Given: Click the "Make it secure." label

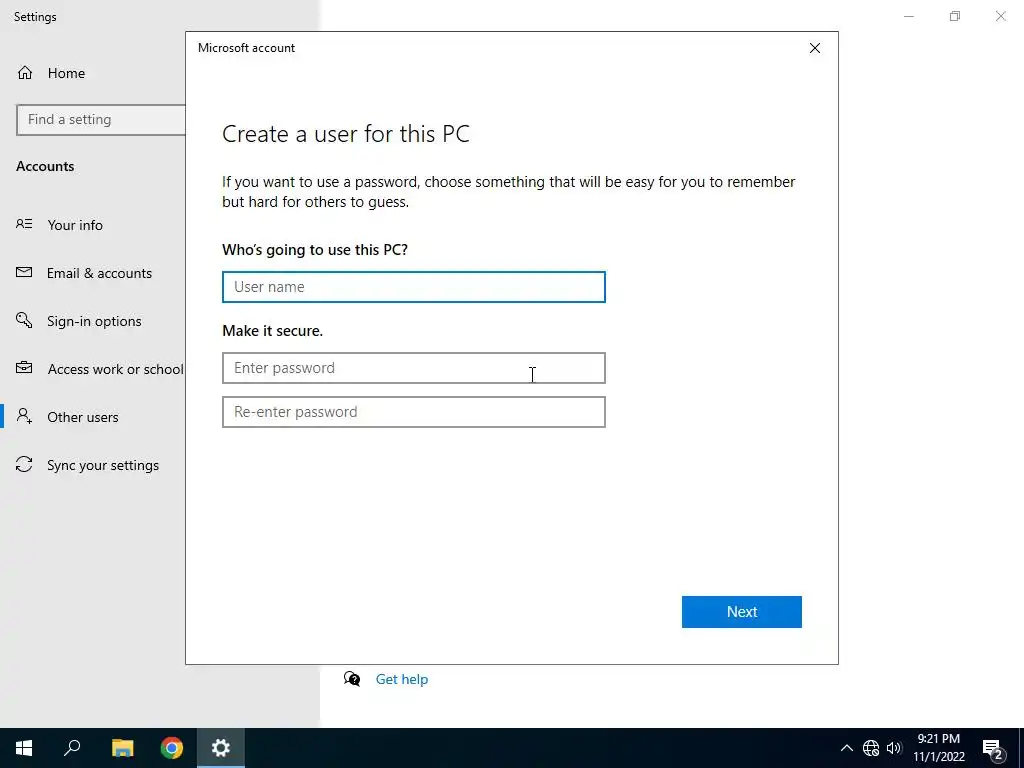Looking at the screenshot, I should click(272, 330).
